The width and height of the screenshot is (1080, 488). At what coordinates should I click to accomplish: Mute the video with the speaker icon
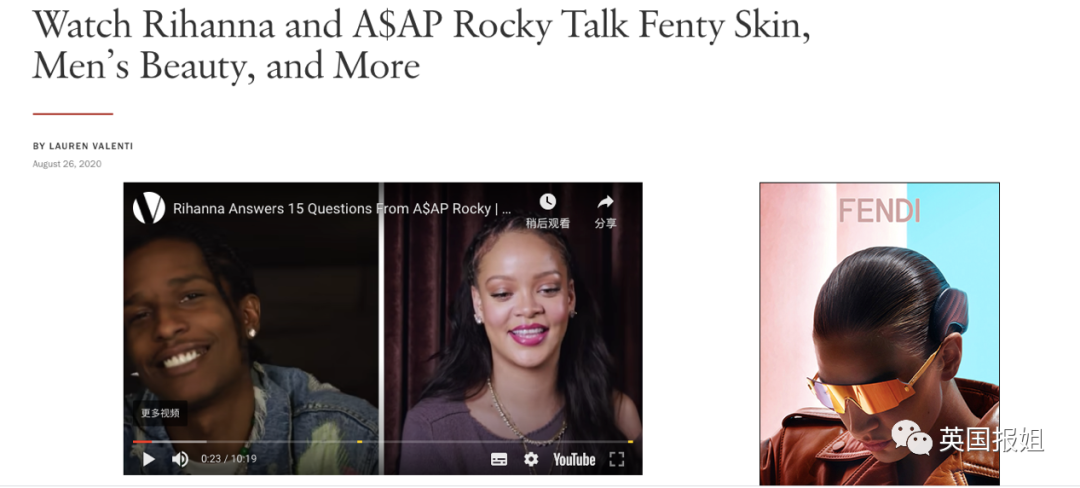click(180, 459)
